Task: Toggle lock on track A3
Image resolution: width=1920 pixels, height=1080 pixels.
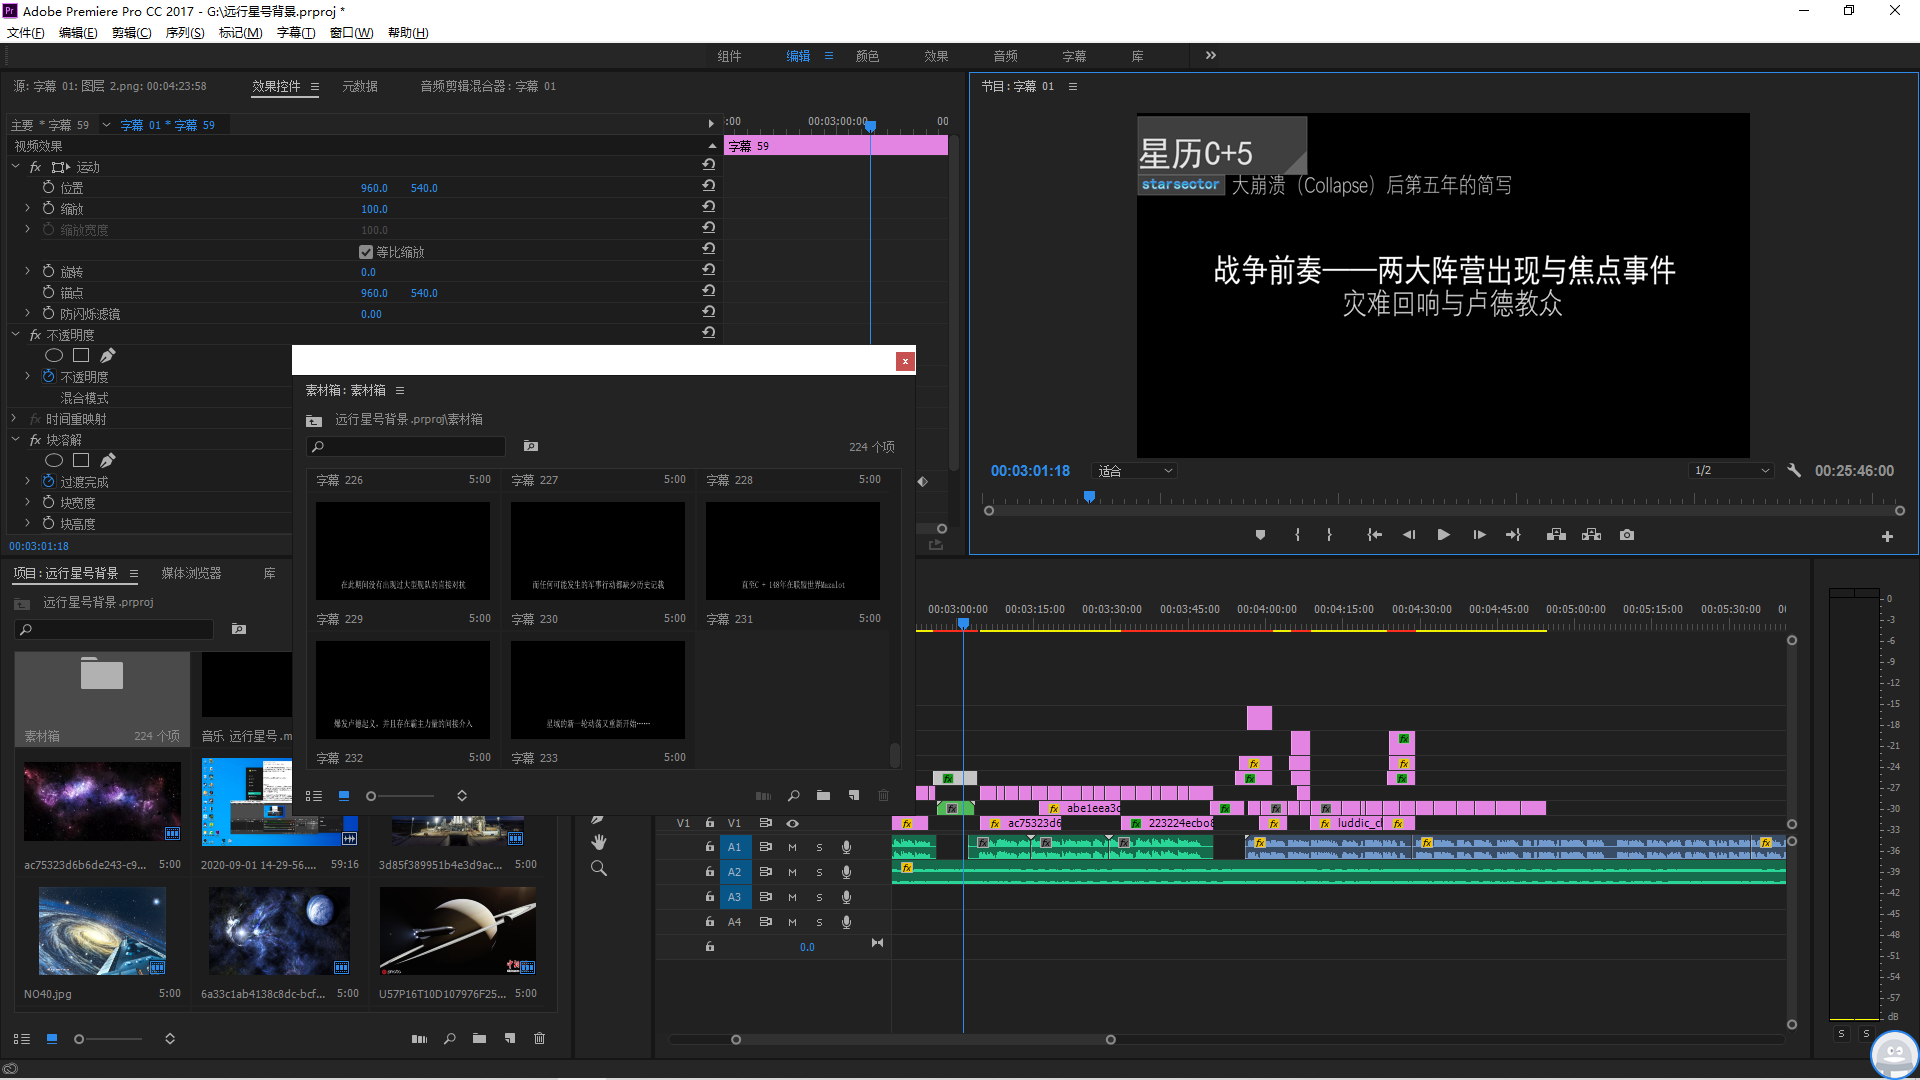Action: pos(710,897)
